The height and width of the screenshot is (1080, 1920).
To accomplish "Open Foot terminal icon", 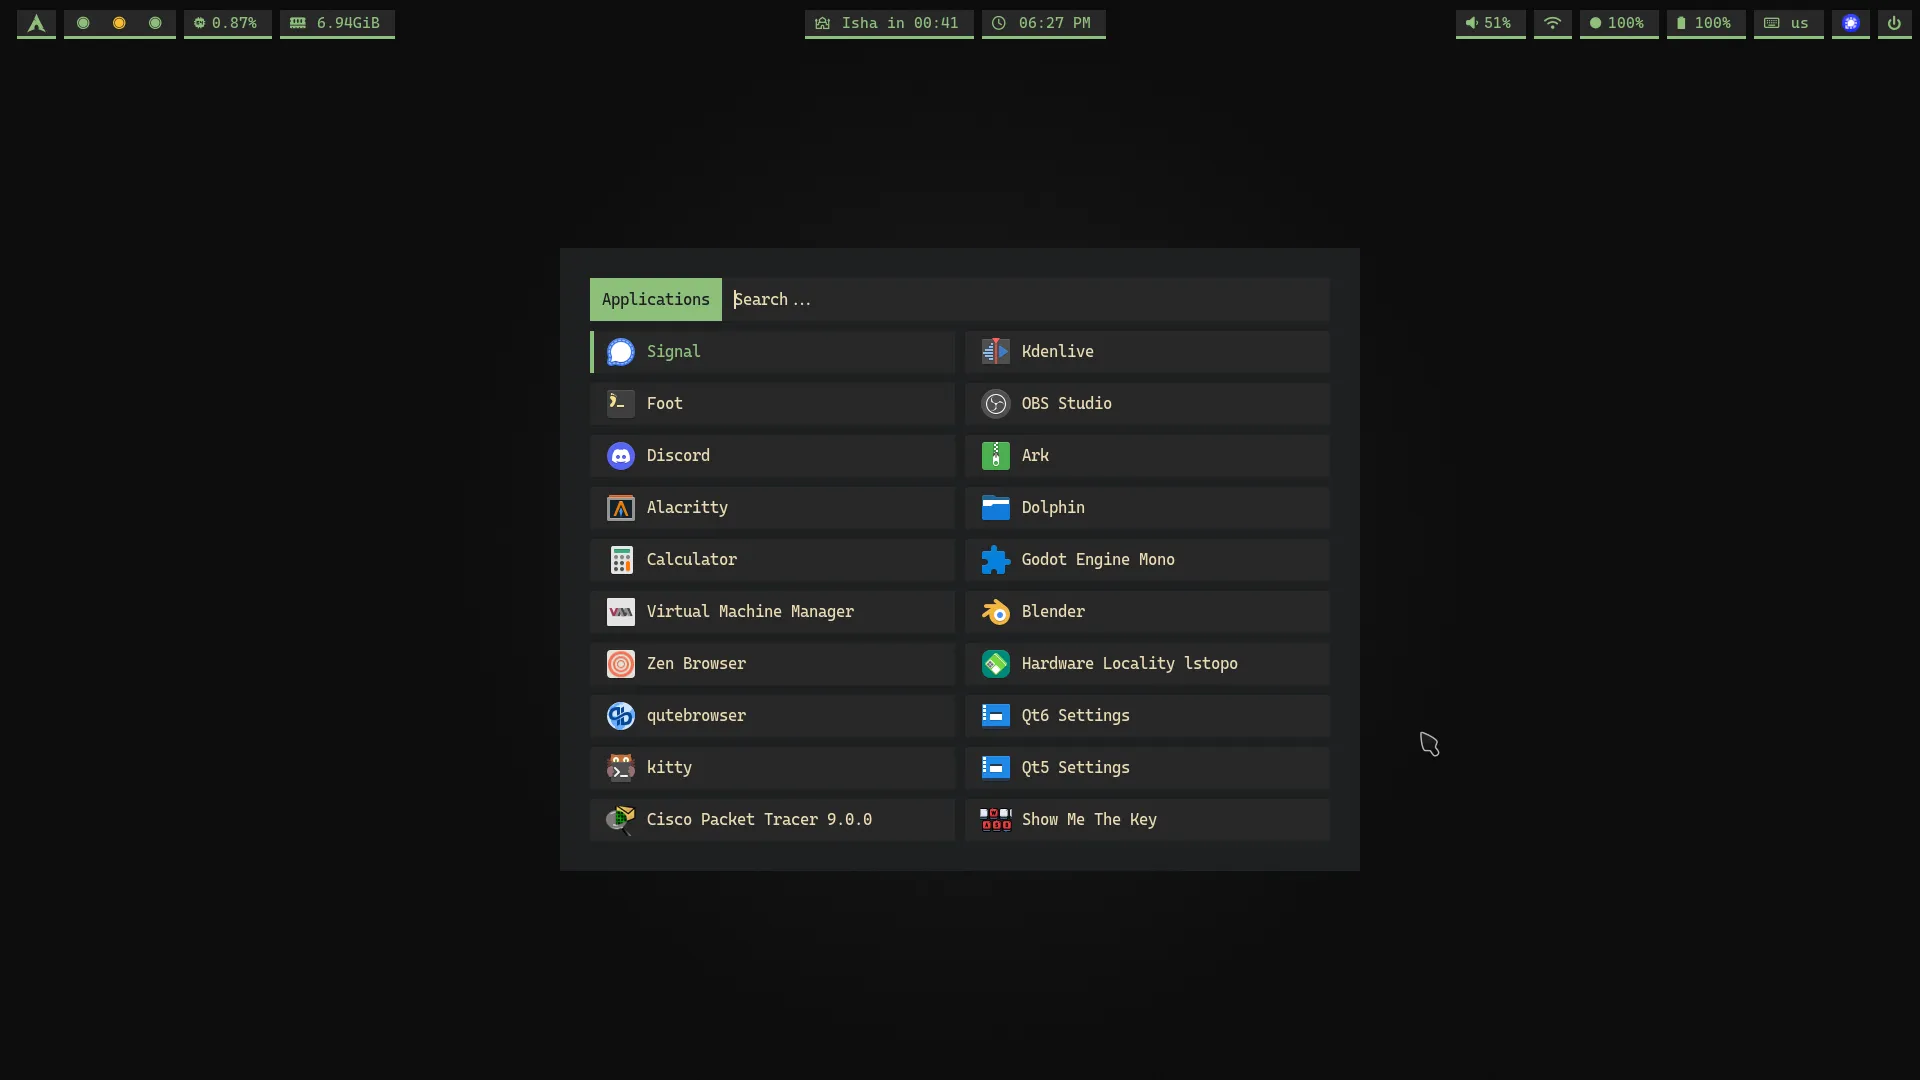I will point(621,404).
